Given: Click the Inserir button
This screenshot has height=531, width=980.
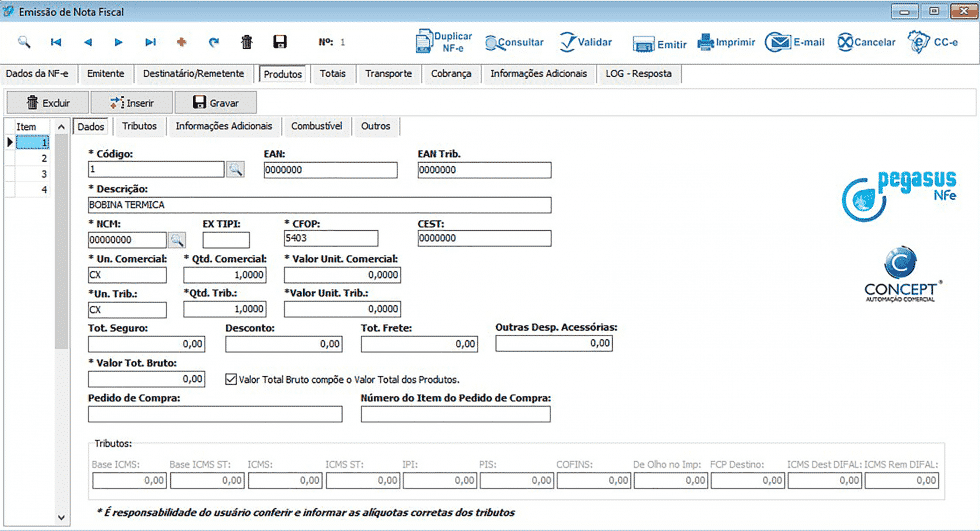Looking at the screenshot, I should 132,103.
